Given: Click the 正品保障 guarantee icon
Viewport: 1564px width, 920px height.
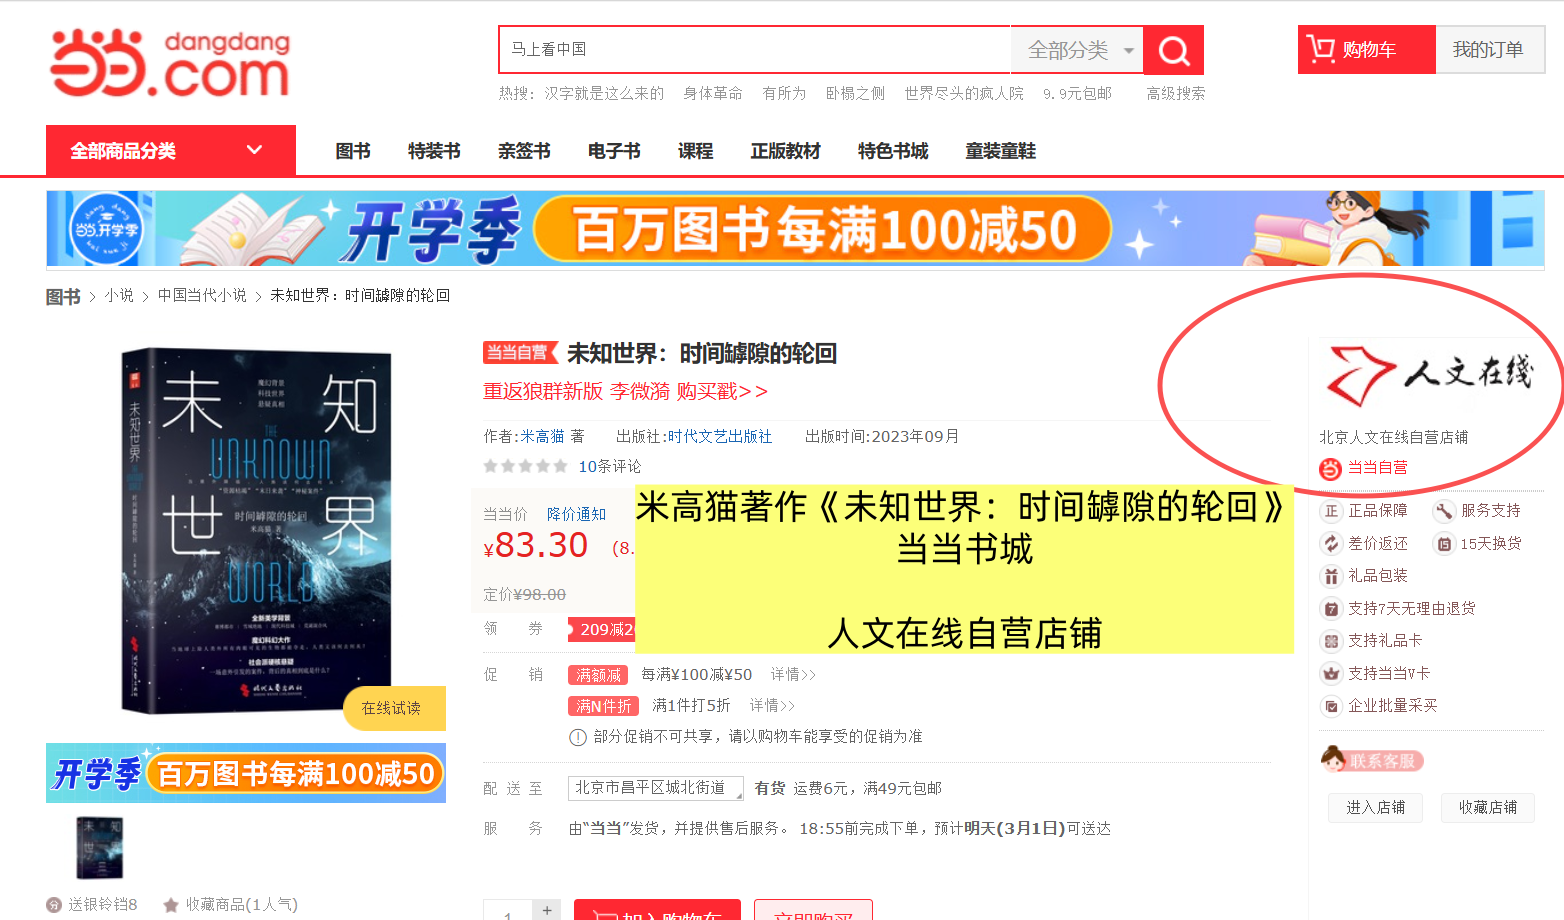Looking at the screenshot, I should (1330, 511).
